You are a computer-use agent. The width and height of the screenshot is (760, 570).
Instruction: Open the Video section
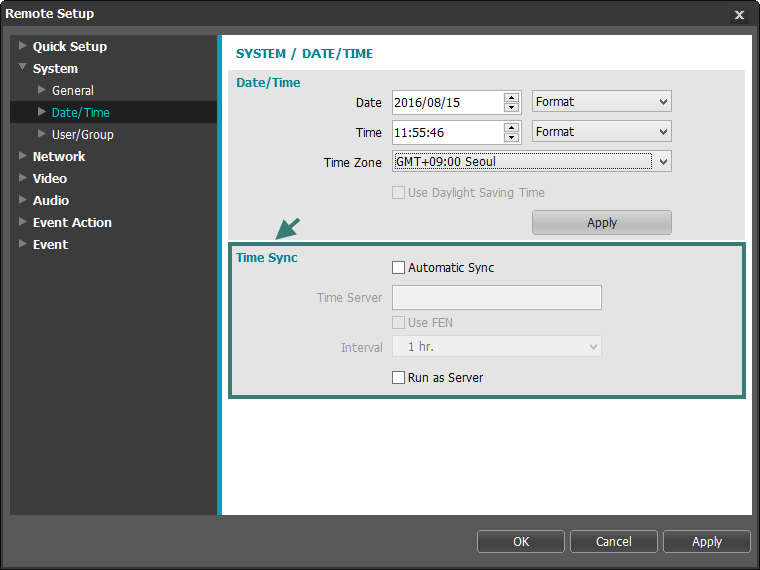point(50,178)
